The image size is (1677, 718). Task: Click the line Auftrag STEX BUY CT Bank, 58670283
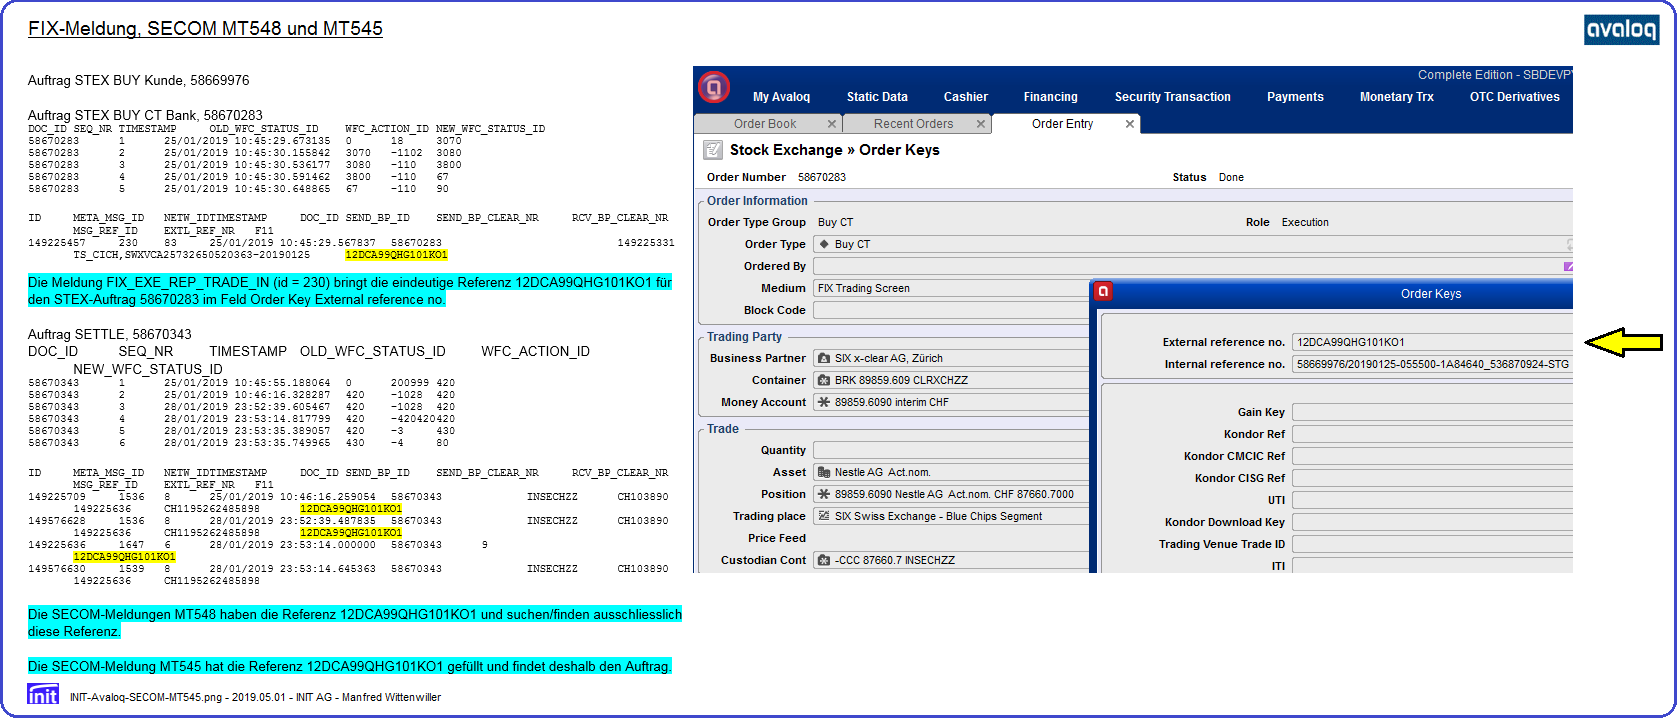coord(145,115)
